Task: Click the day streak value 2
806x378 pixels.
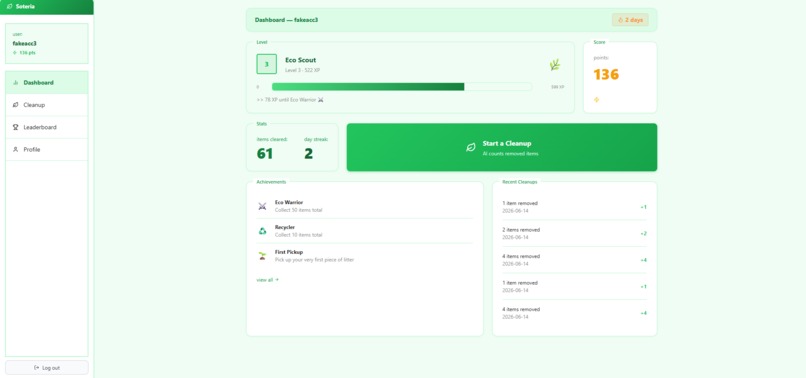Action: pyautogui.click(x=308, y=154)
